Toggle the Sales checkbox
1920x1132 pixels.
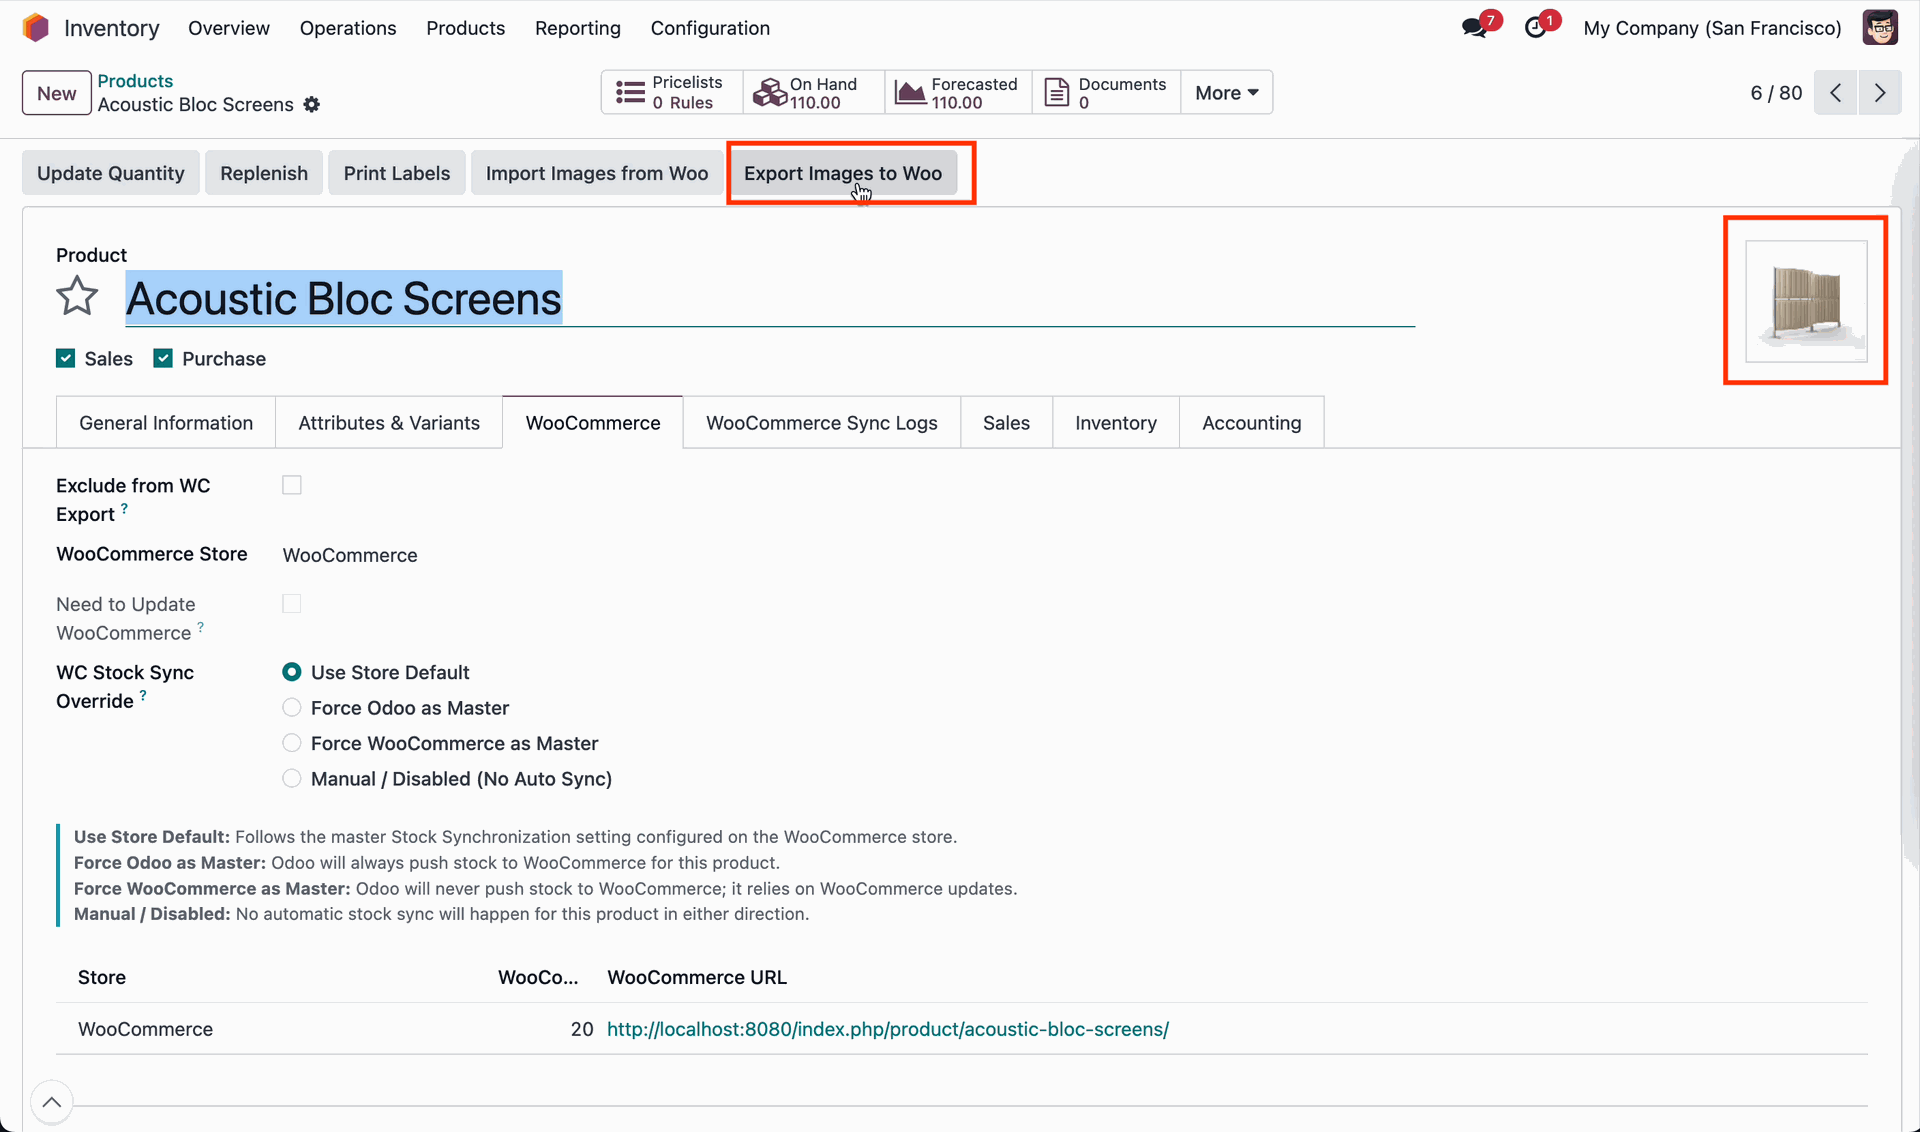66,359
